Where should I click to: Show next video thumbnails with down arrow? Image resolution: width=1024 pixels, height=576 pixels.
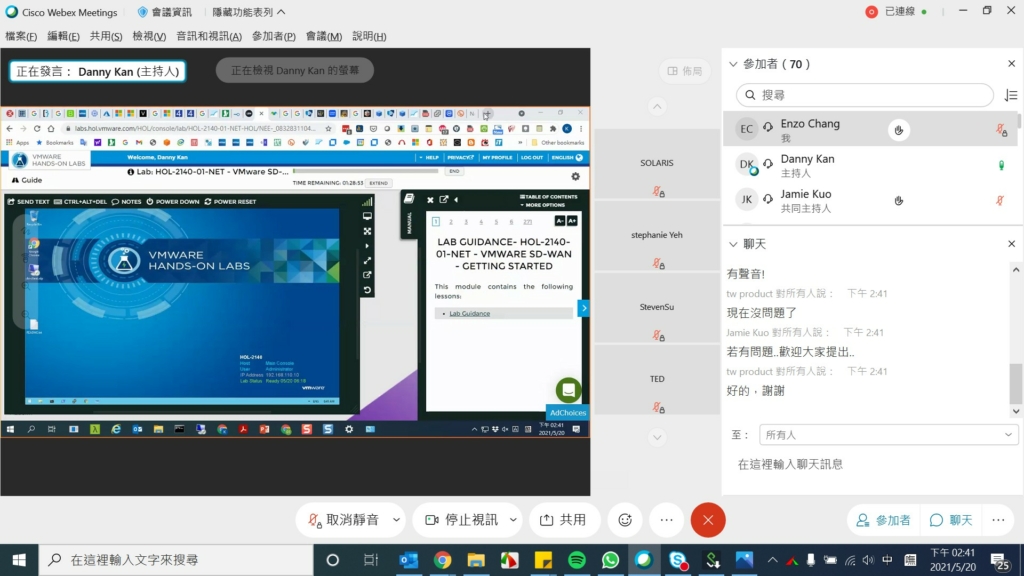click(657, 438)
